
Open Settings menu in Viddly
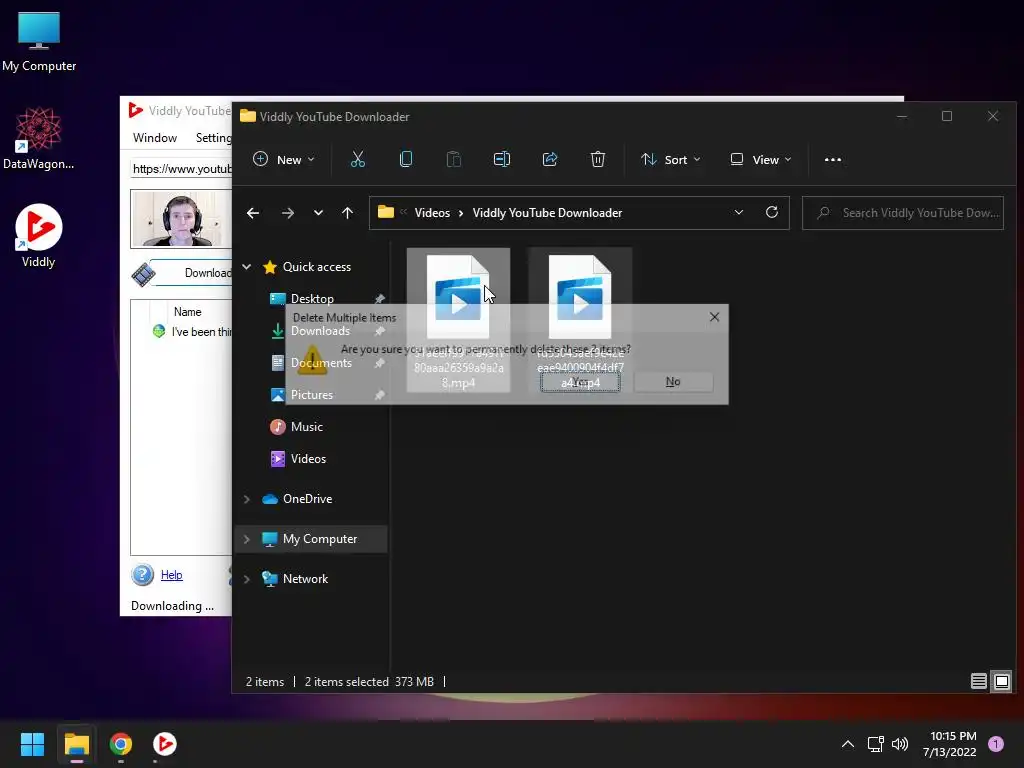coord(213,138)
